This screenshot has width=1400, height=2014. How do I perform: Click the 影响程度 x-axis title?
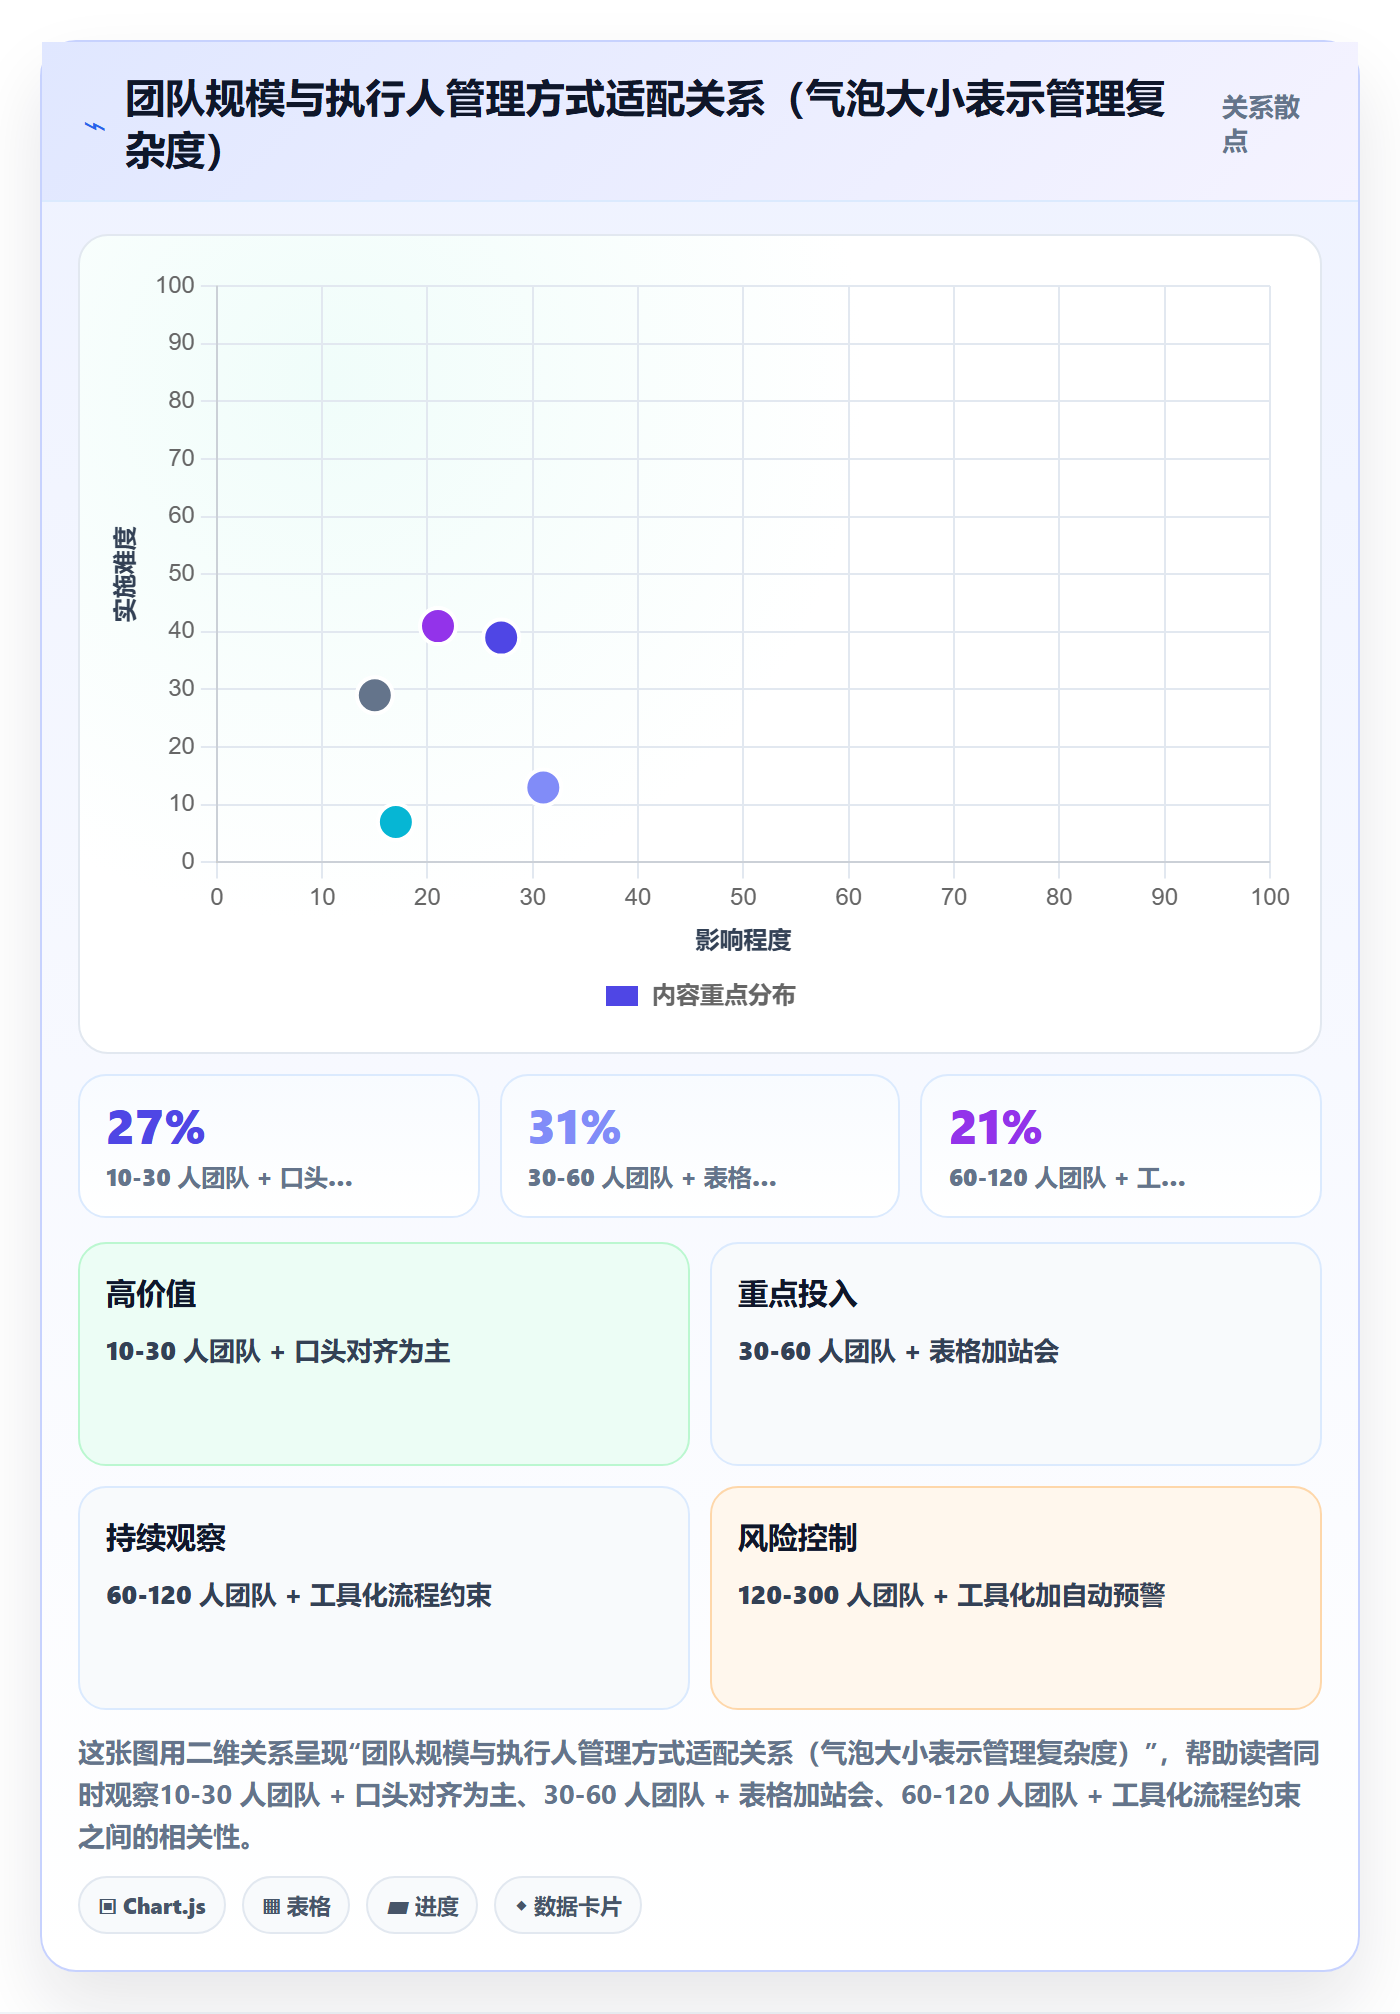[x=743, y=940]
